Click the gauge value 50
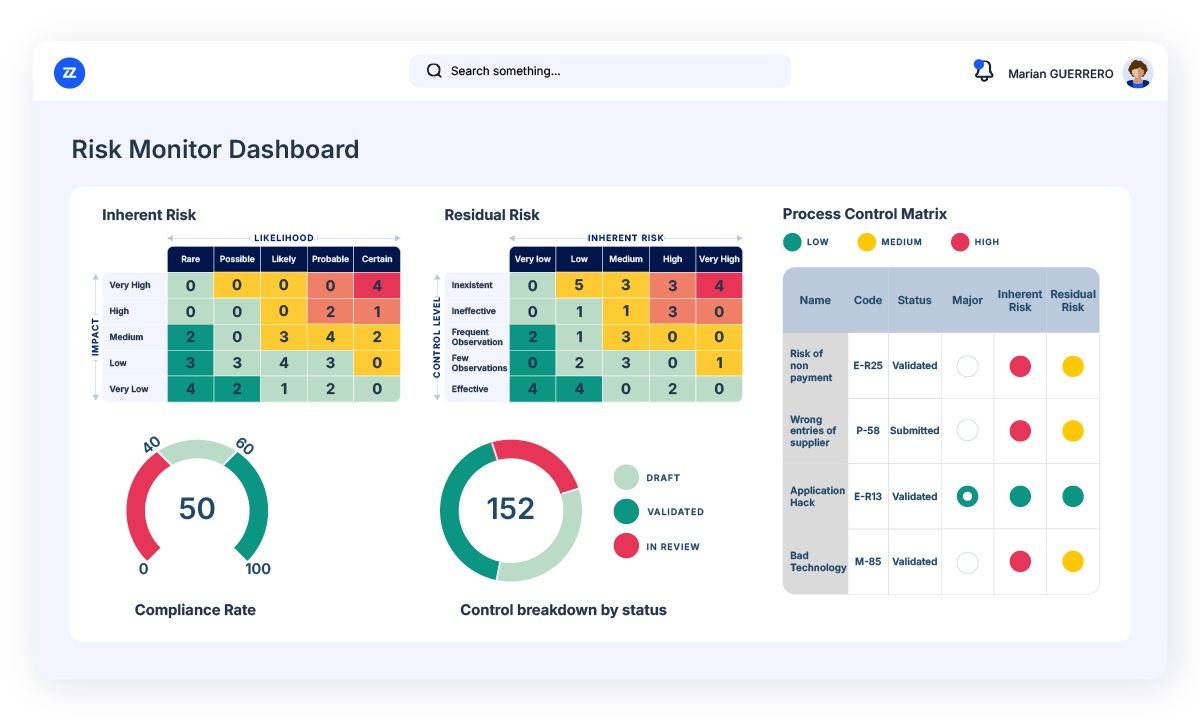Viewport: 1200px width, 720px height. (x=197, y=509)
